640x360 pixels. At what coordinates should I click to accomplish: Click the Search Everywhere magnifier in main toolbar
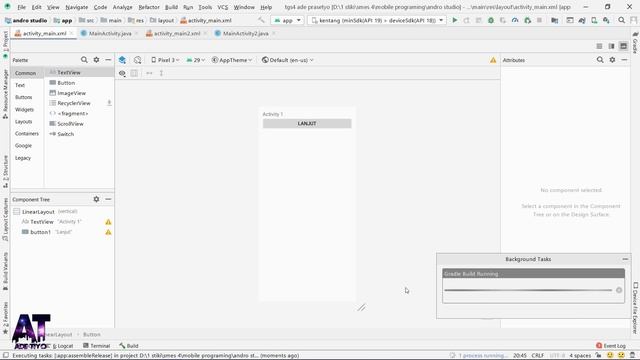coord(621,20)
